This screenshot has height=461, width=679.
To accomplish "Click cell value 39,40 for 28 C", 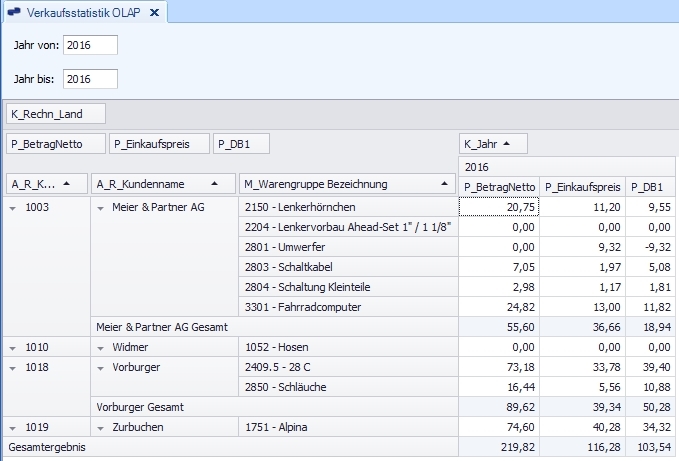I will point(650,367).
